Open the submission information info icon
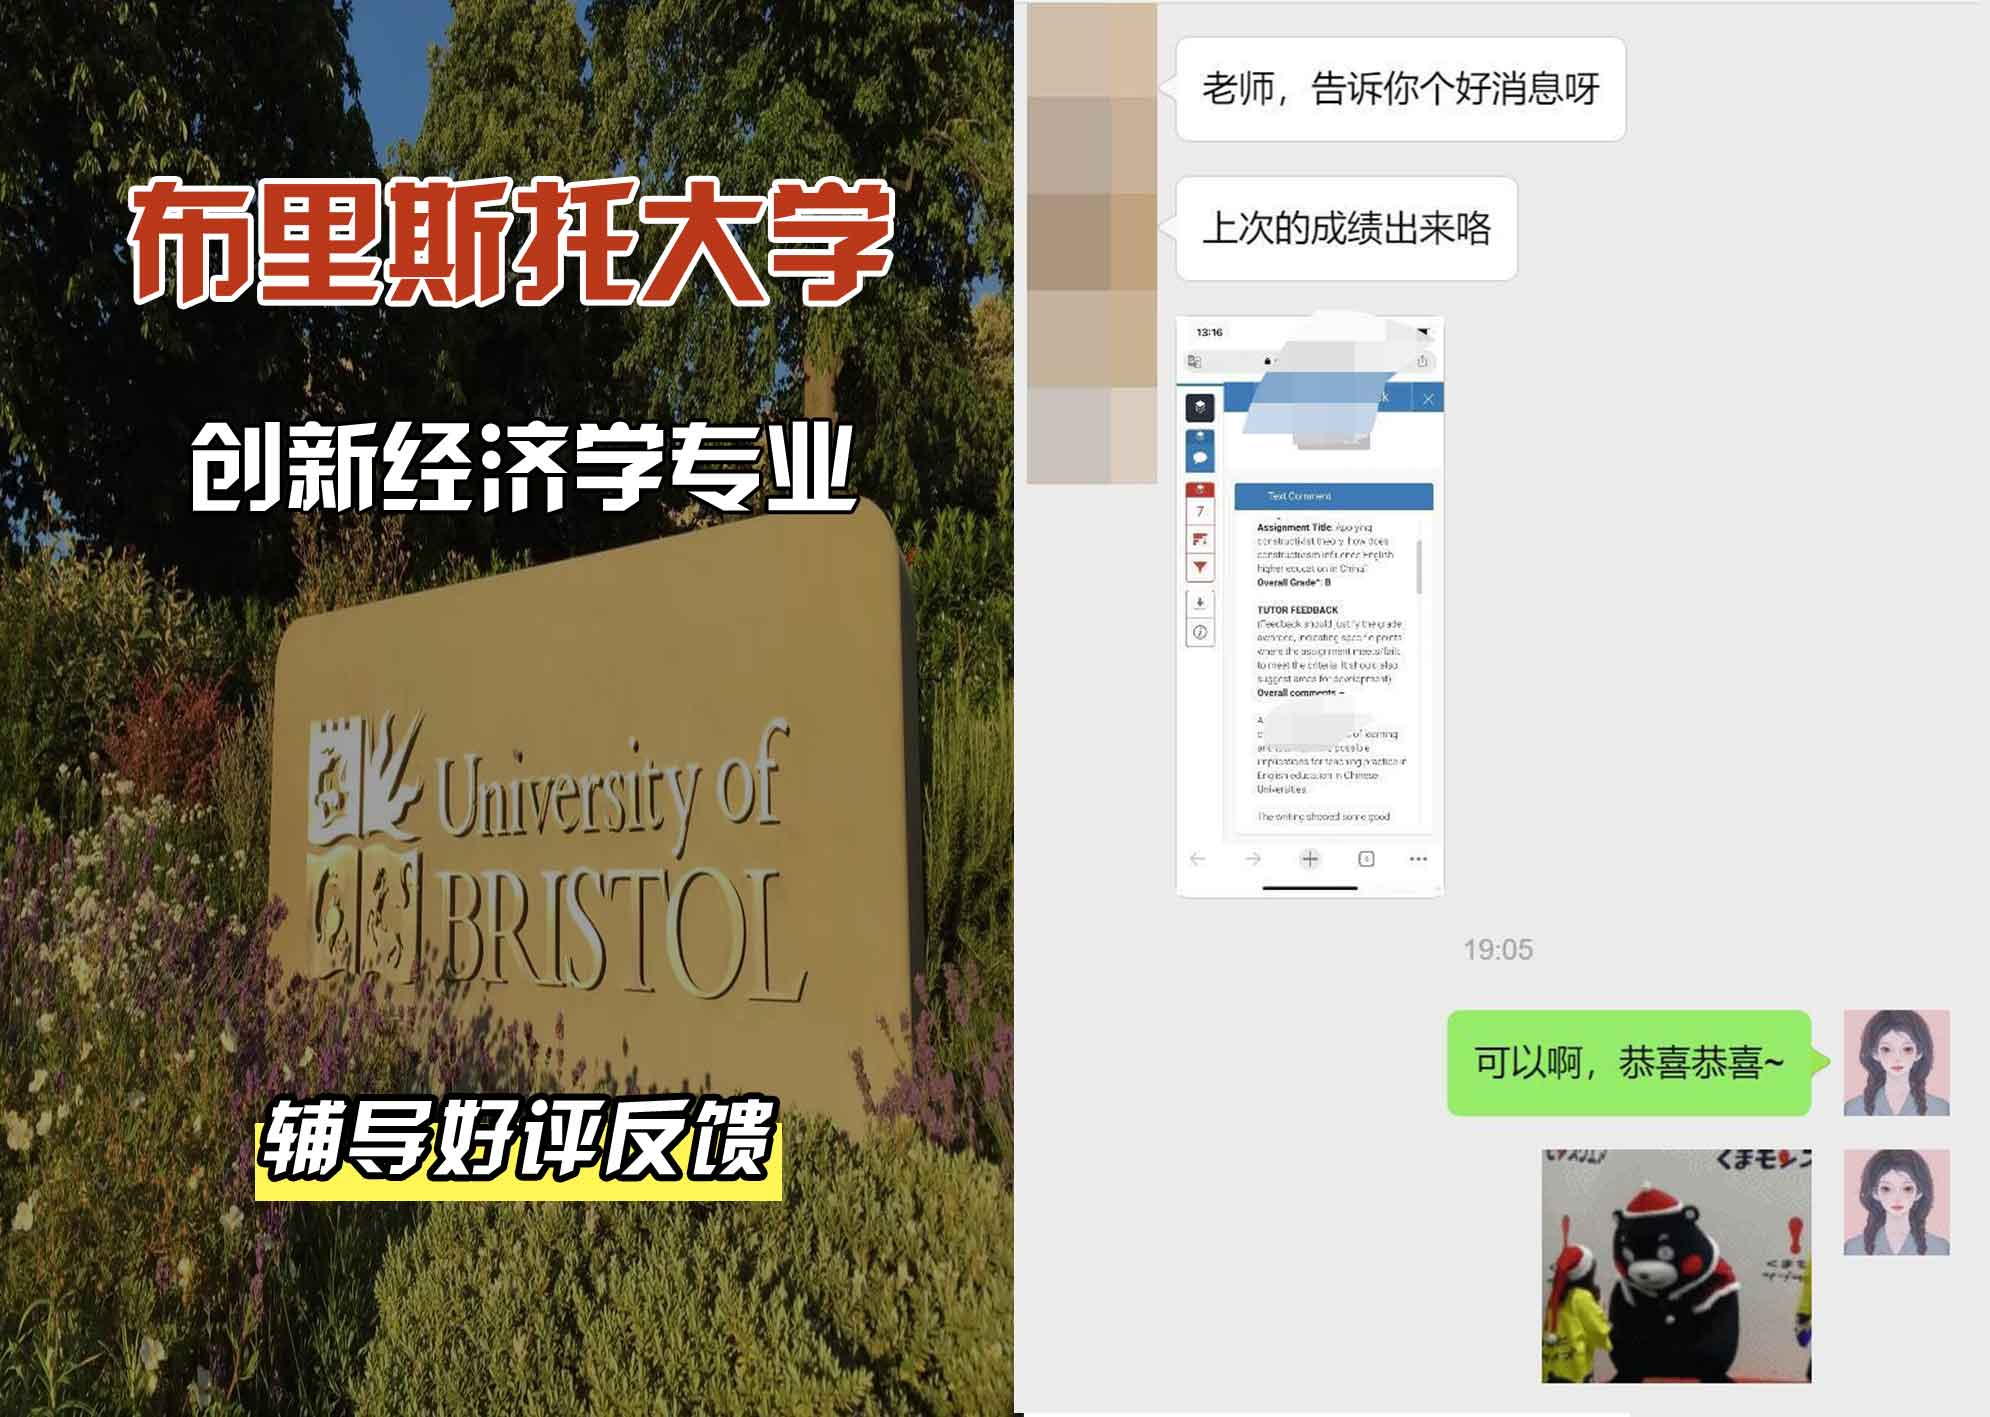Screen dimensions: 1990x1417 (x=1200, y=631)
